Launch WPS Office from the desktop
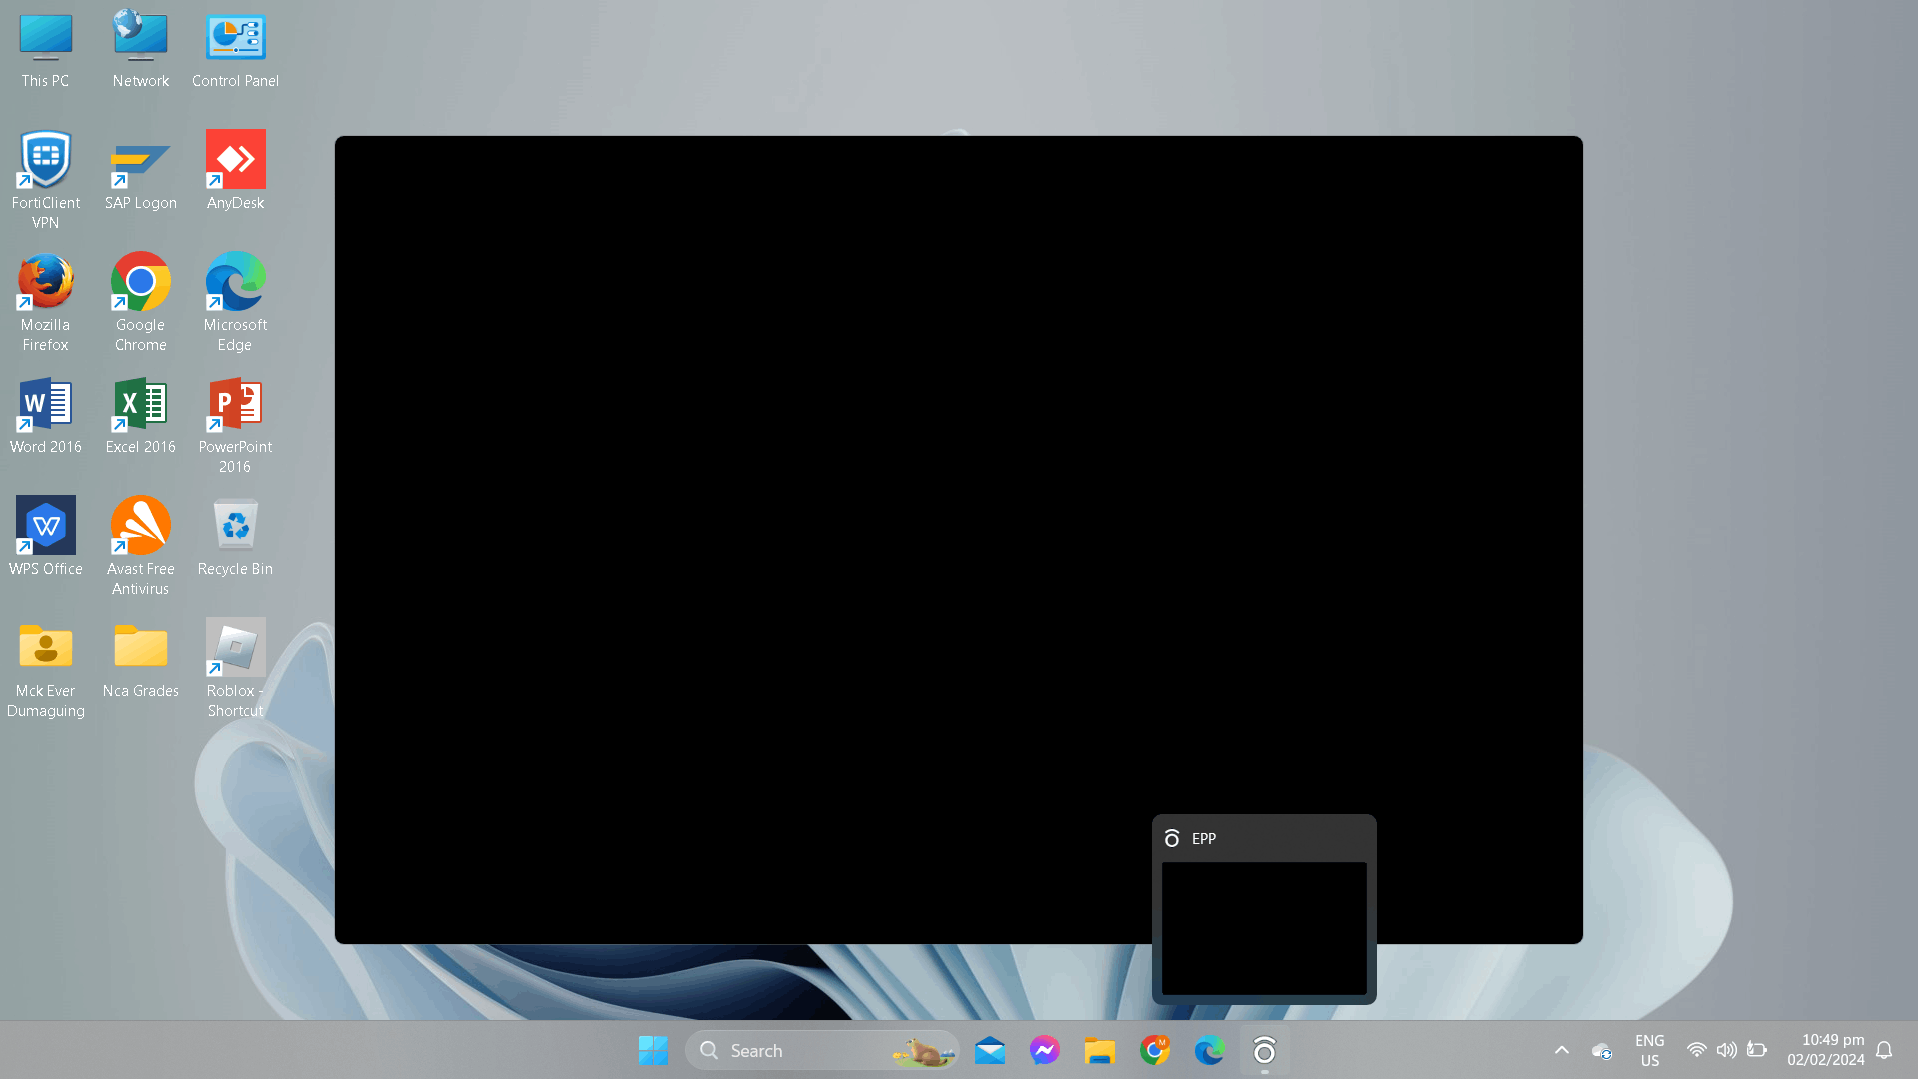Image resolution: width=1918 pixels, height=1079 pixels. (46, 537)
